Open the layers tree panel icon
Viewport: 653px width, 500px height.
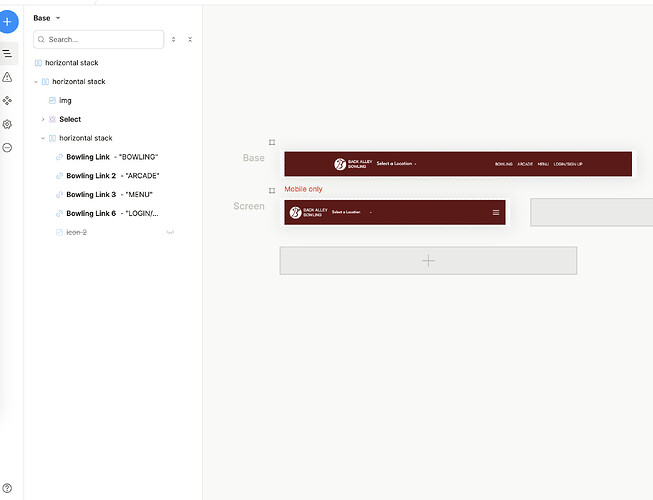click(x=8, y=53)
